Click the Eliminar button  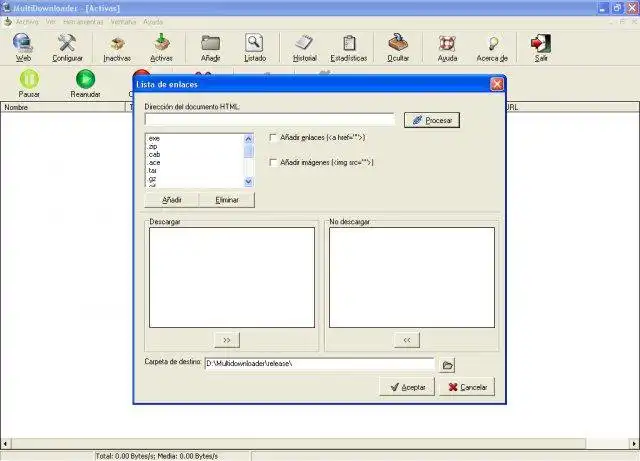(227, 200)
